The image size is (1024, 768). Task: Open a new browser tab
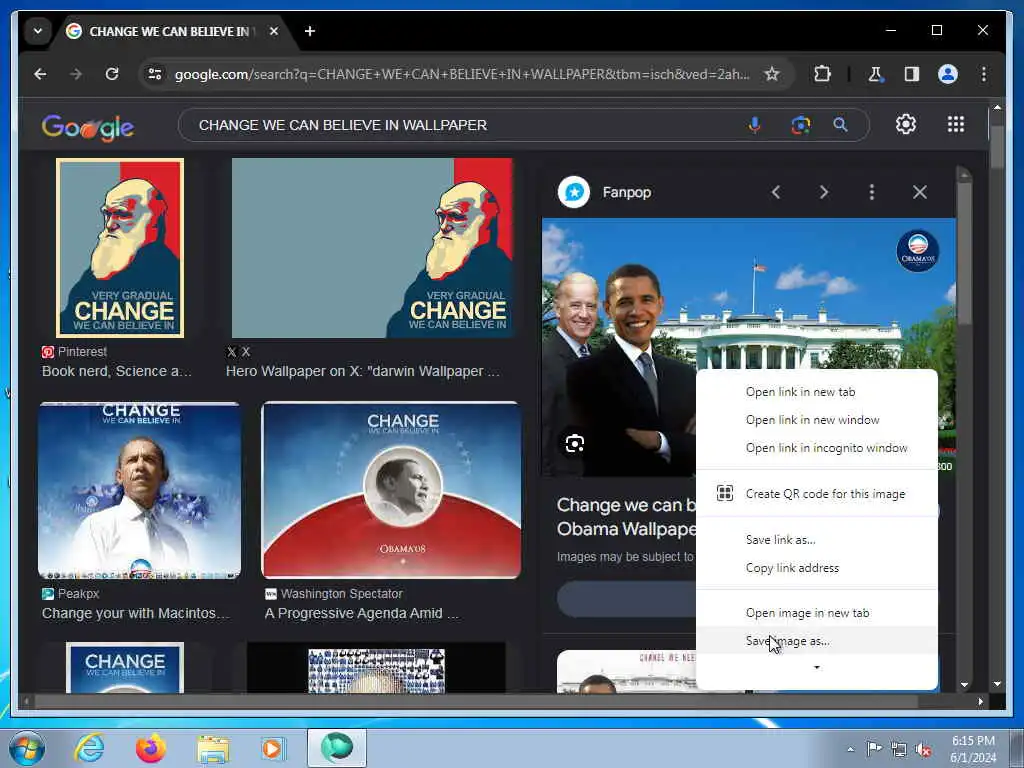pos(310,31)
